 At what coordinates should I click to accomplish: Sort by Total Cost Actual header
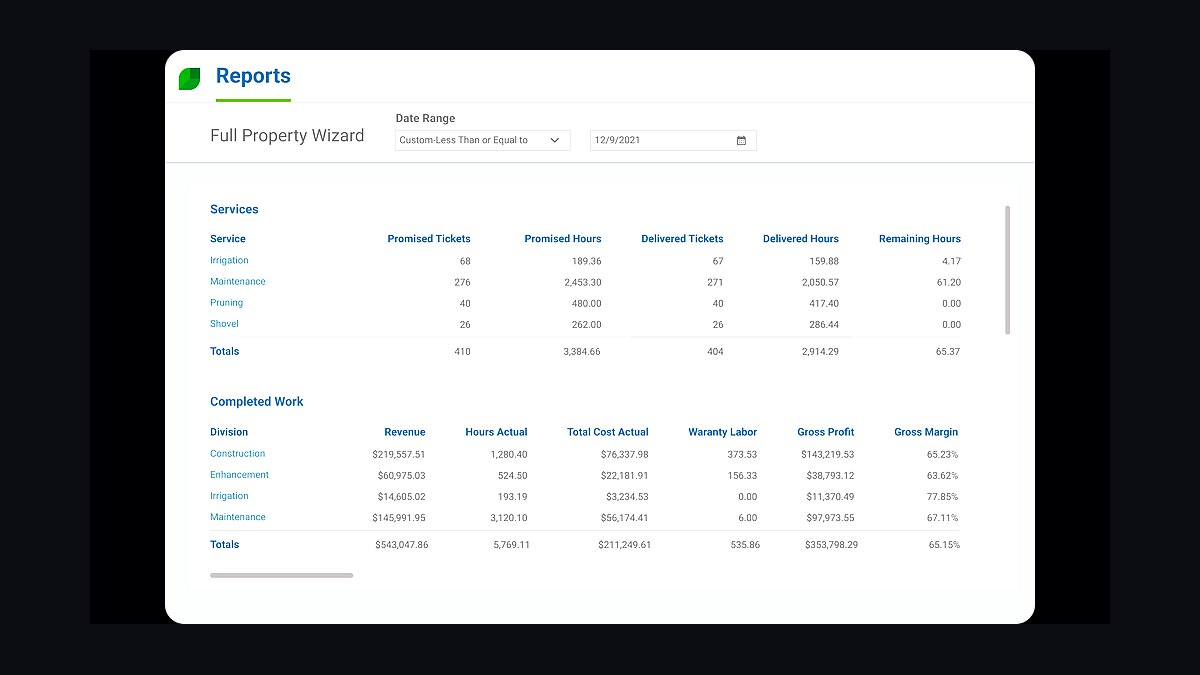point(608,432)
